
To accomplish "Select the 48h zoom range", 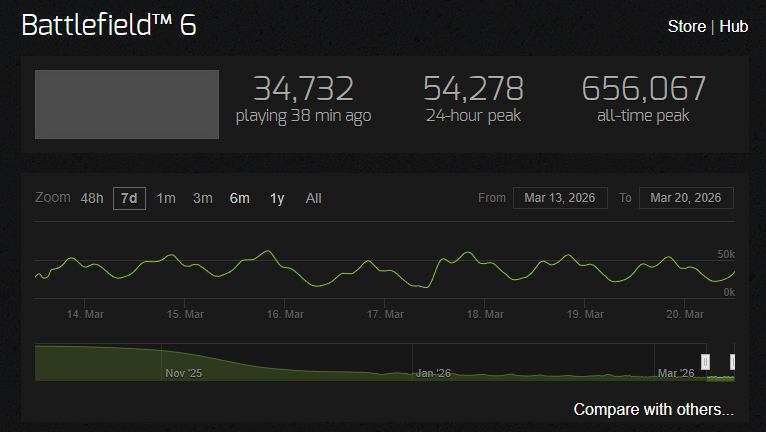I will [92, 198].
